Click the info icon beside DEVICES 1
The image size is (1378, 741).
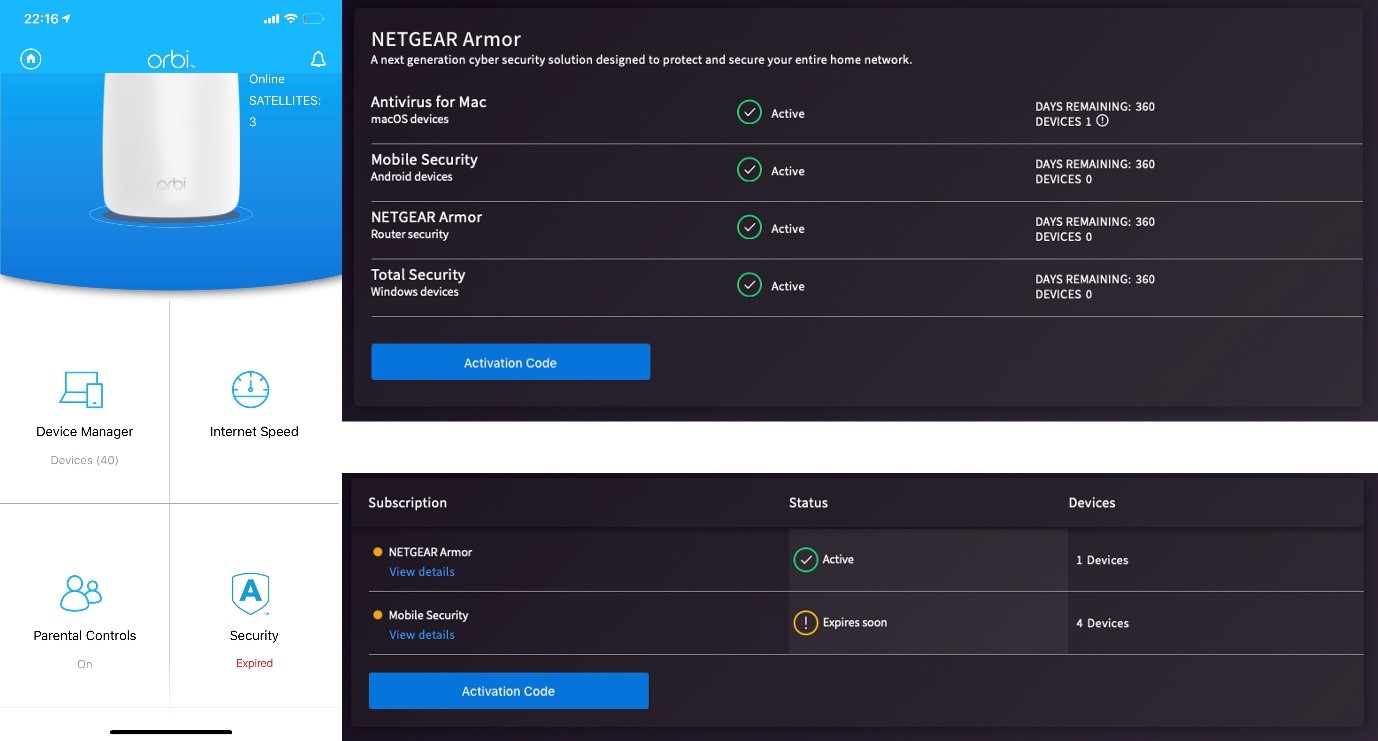1102,121
